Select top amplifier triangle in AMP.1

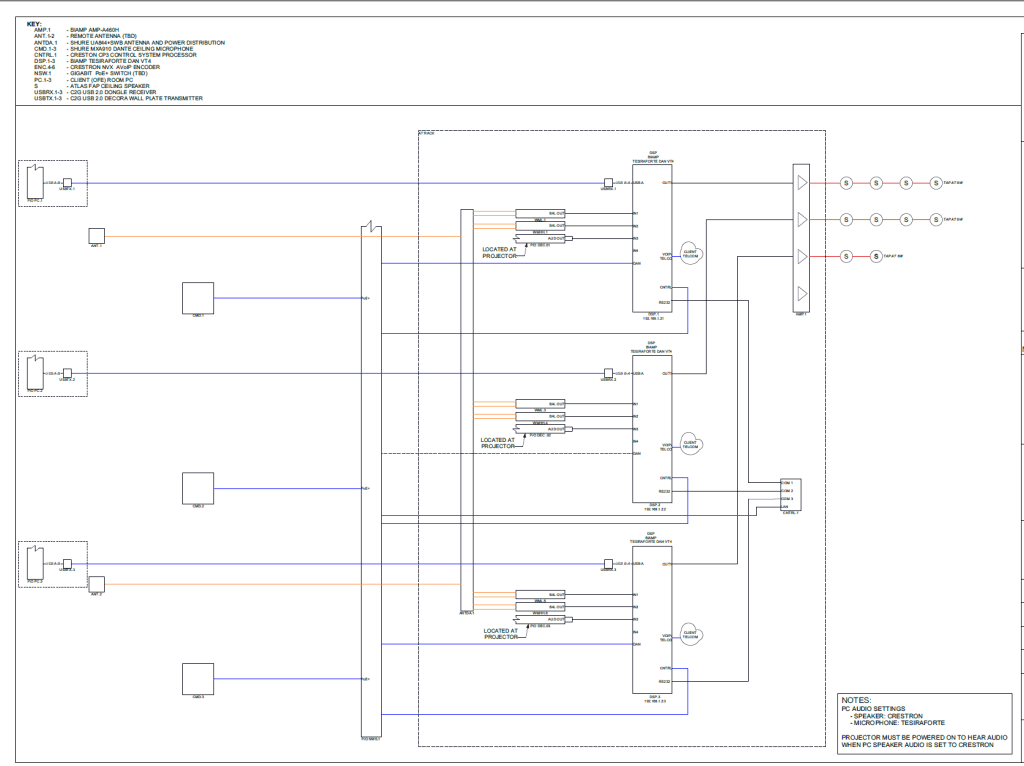[x=802, y=183]
